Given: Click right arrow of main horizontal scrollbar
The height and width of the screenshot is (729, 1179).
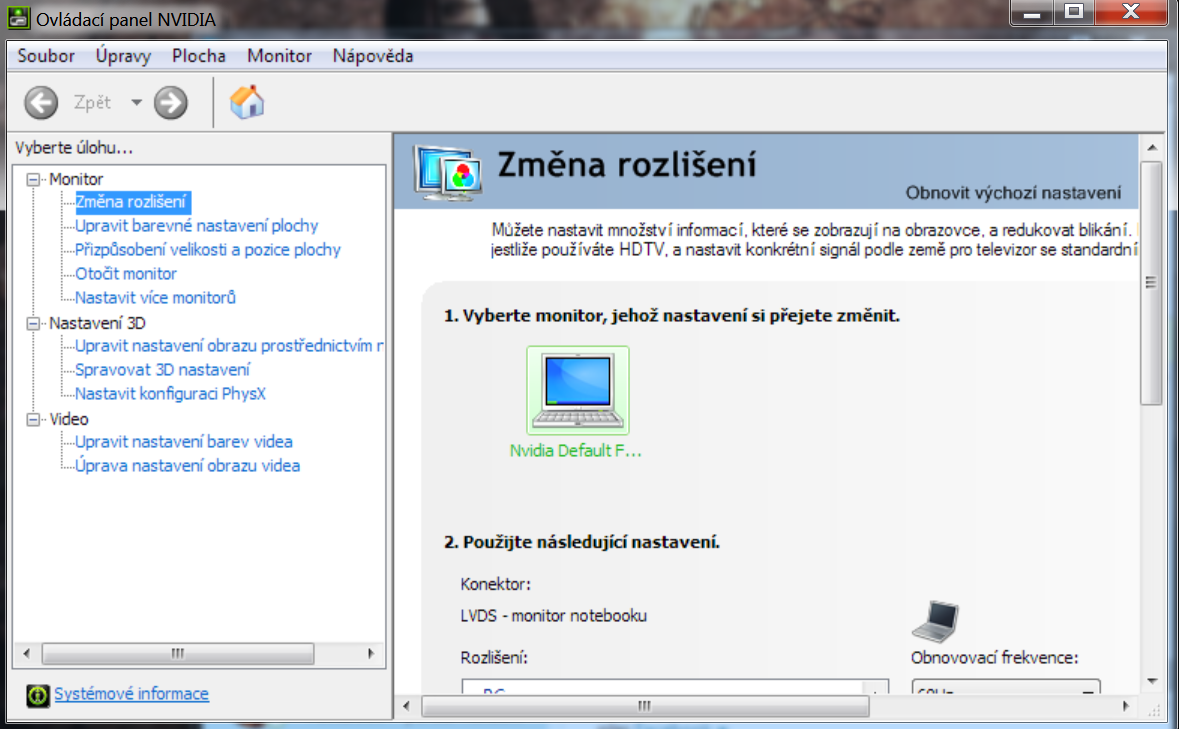Looking at the screenshot, I should (x=1126, y=706).
